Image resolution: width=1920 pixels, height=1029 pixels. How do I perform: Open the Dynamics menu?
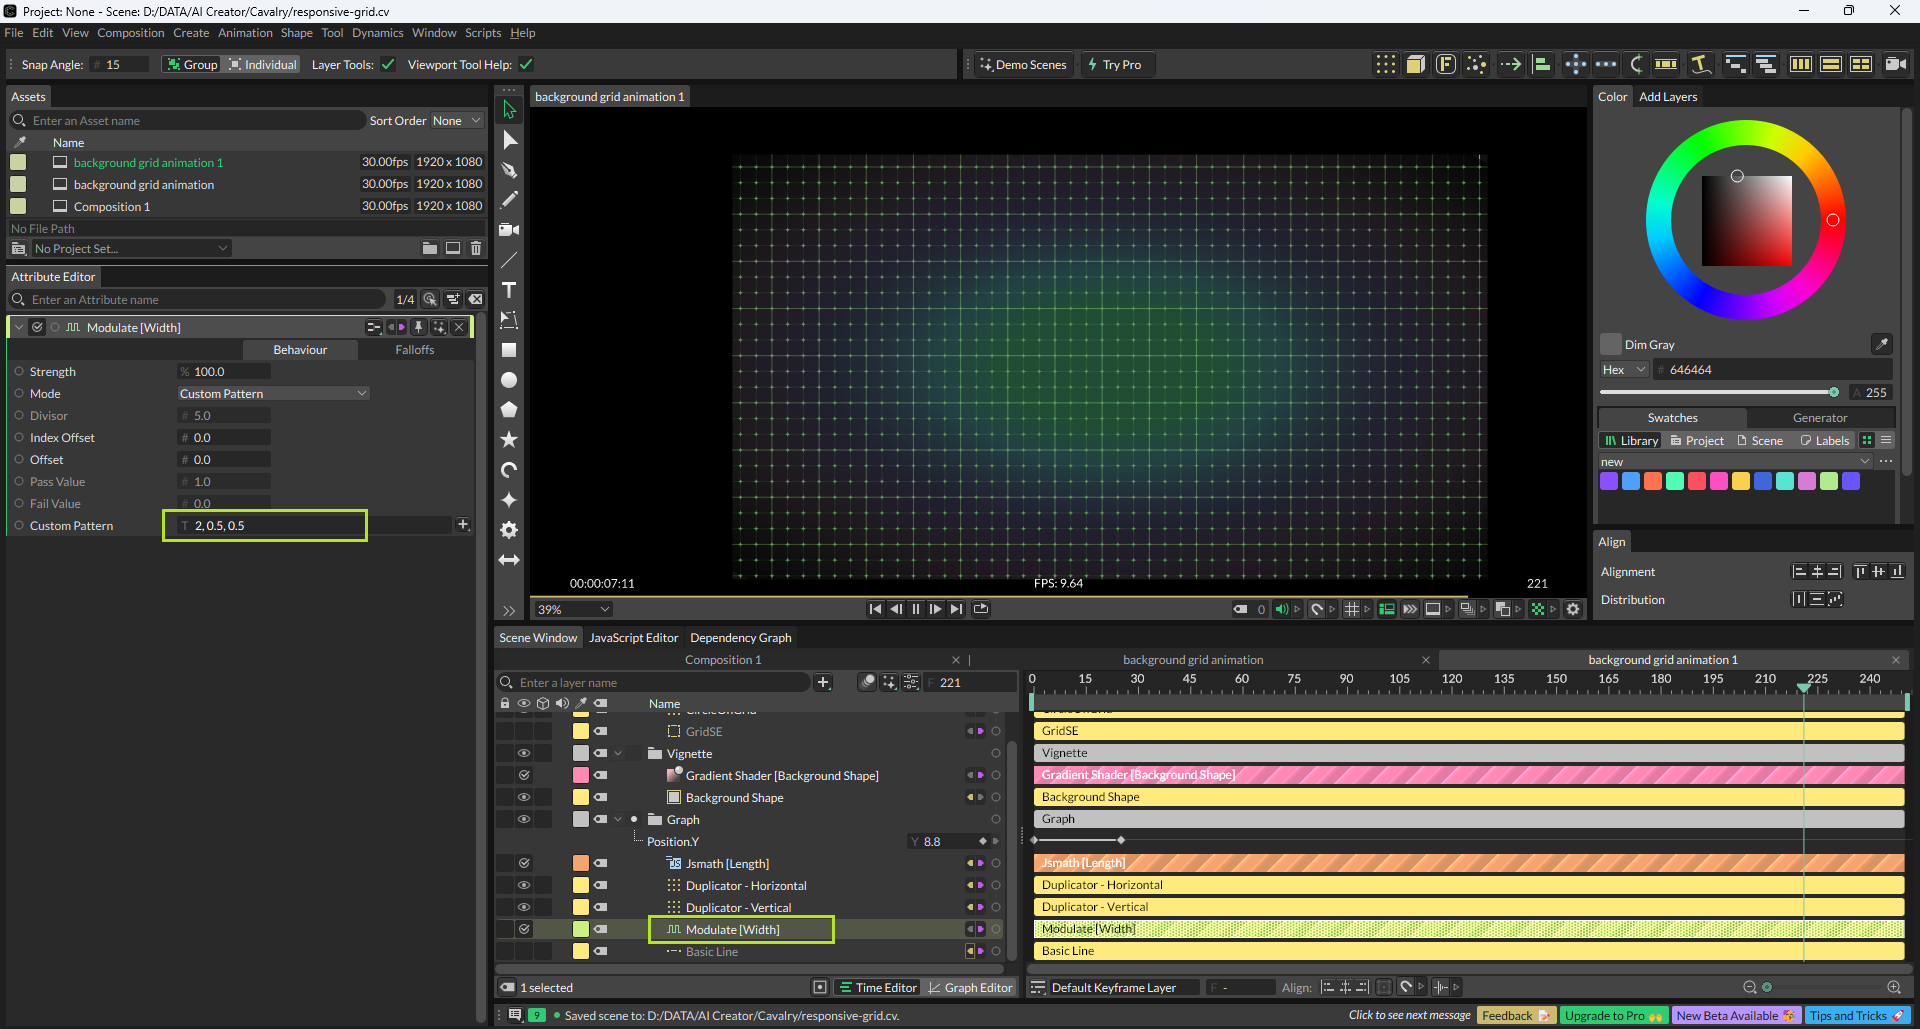click(377, 33)
